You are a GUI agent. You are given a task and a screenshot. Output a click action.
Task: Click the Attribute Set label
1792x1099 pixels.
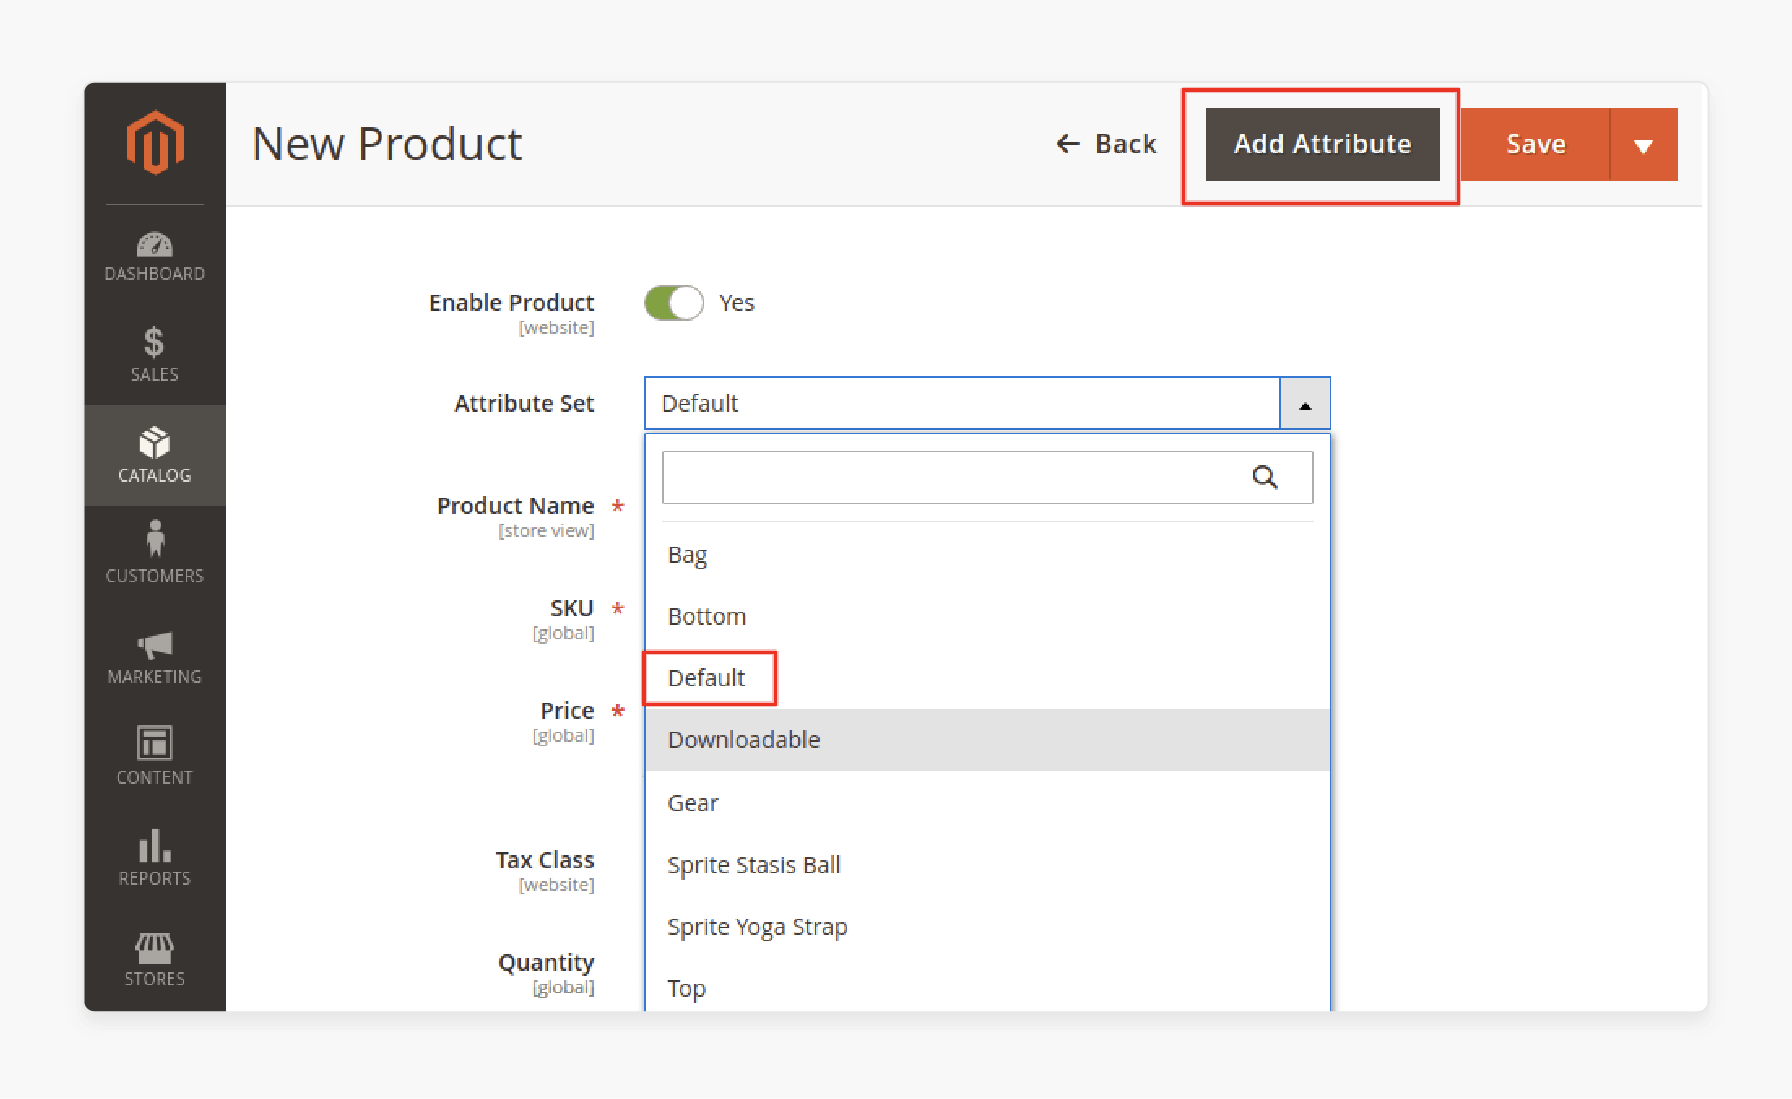[524, 404]
